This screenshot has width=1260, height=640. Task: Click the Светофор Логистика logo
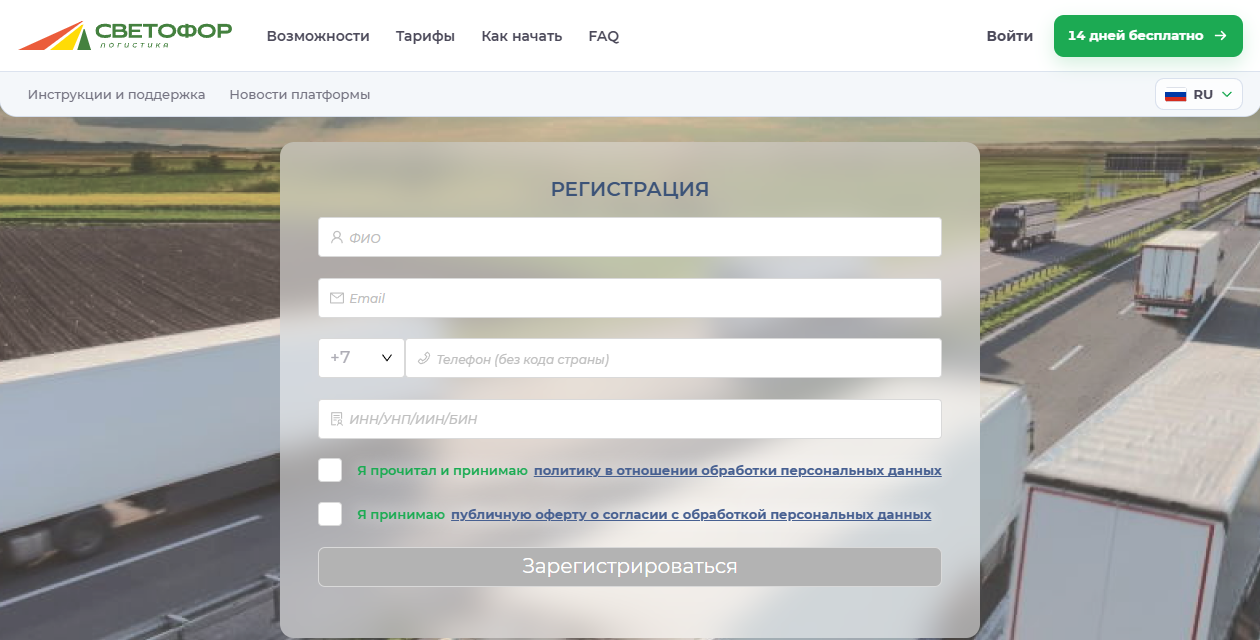point(125,35)
